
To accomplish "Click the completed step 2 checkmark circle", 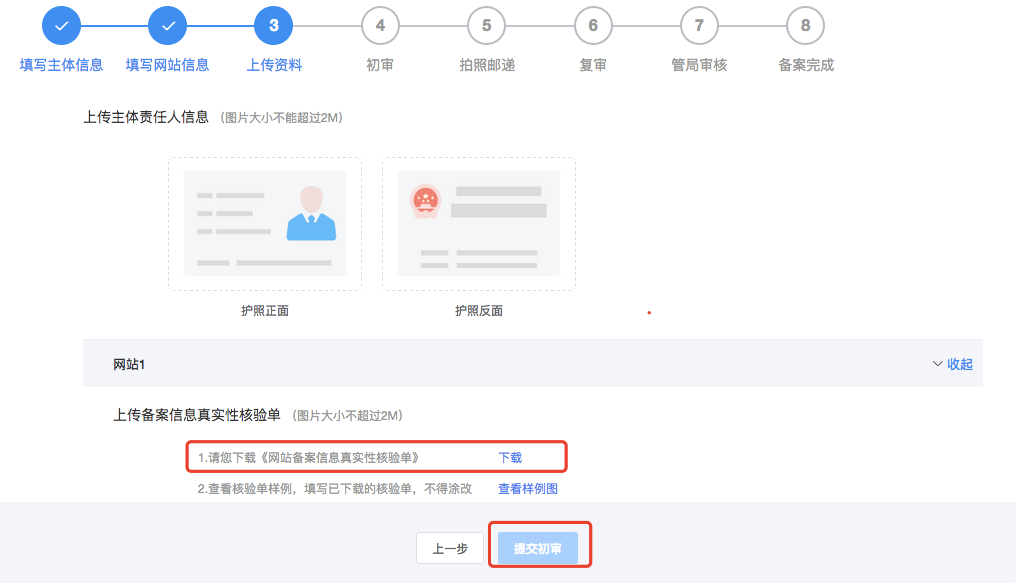I will (x=167, y=25).
